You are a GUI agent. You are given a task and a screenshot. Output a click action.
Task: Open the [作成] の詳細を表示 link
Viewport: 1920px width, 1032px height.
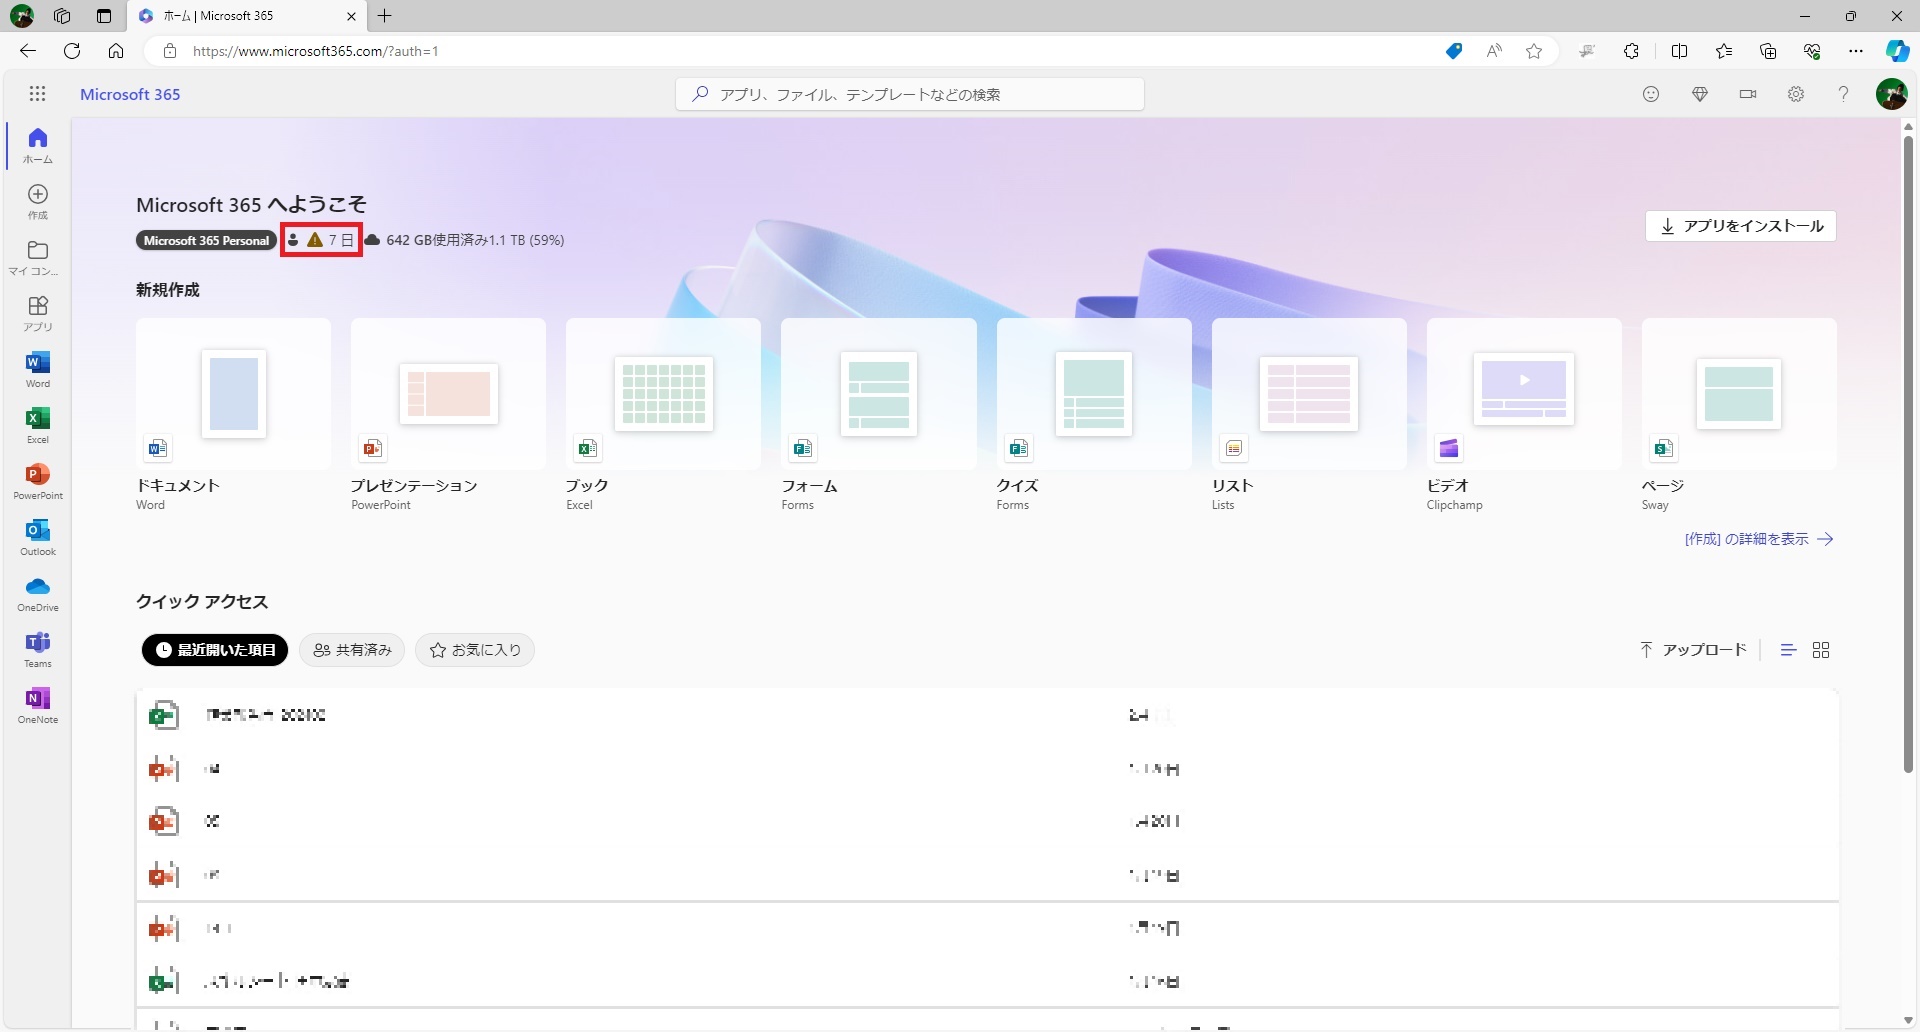point(1758,539)
